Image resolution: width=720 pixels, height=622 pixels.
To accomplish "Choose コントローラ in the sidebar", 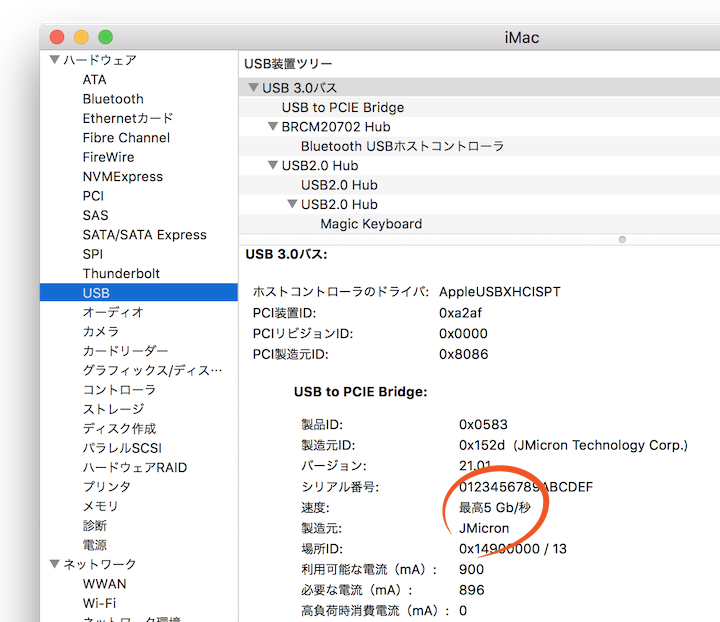I will click(119, 390).
